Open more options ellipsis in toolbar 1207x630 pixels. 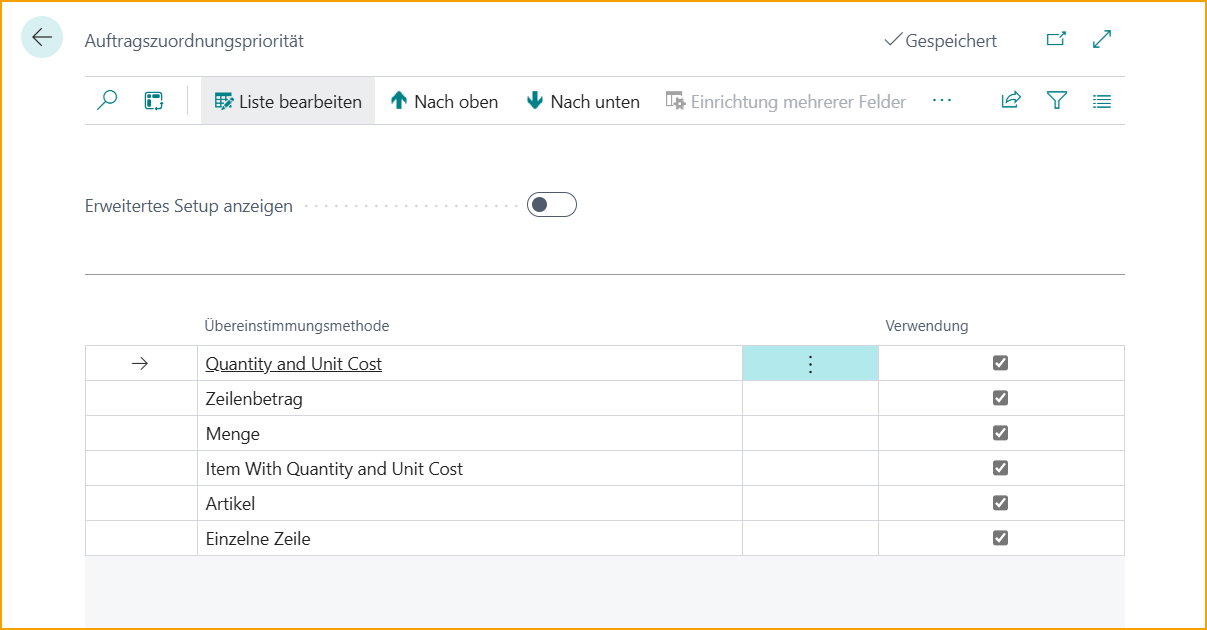(x=941, y=101)
